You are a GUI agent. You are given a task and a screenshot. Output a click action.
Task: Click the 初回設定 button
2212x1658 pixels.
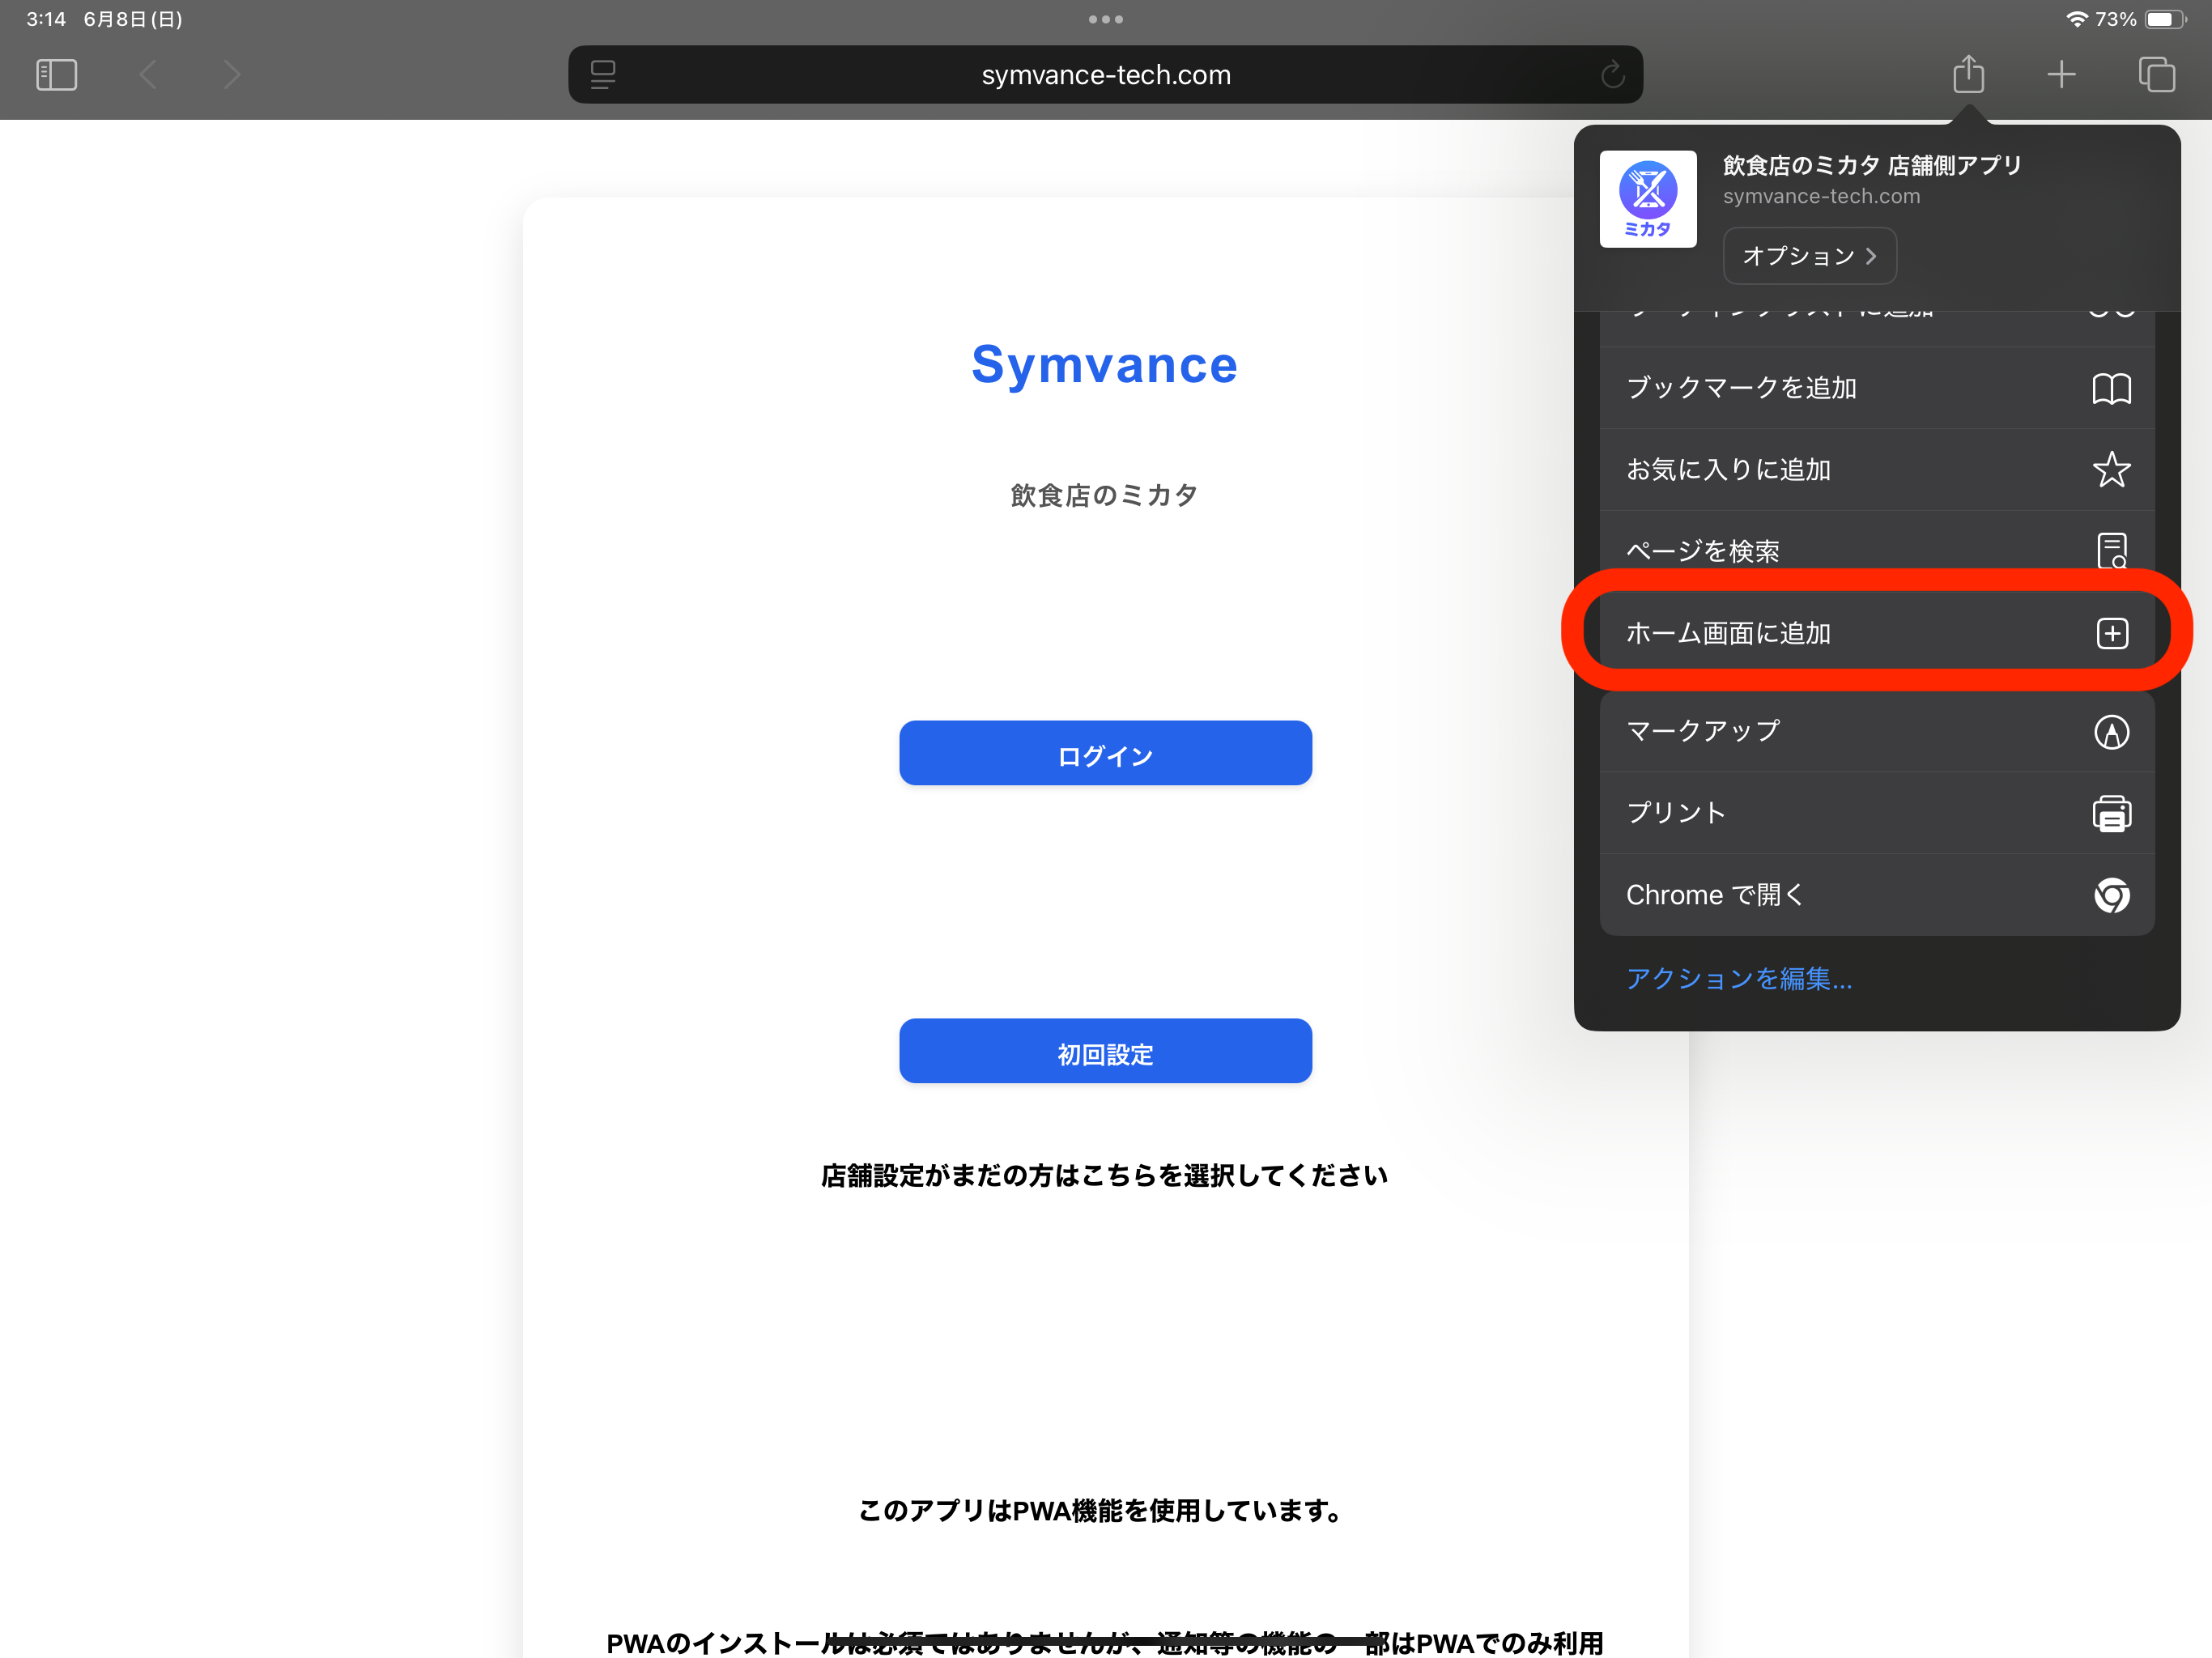click(x=1105, y=1051)
